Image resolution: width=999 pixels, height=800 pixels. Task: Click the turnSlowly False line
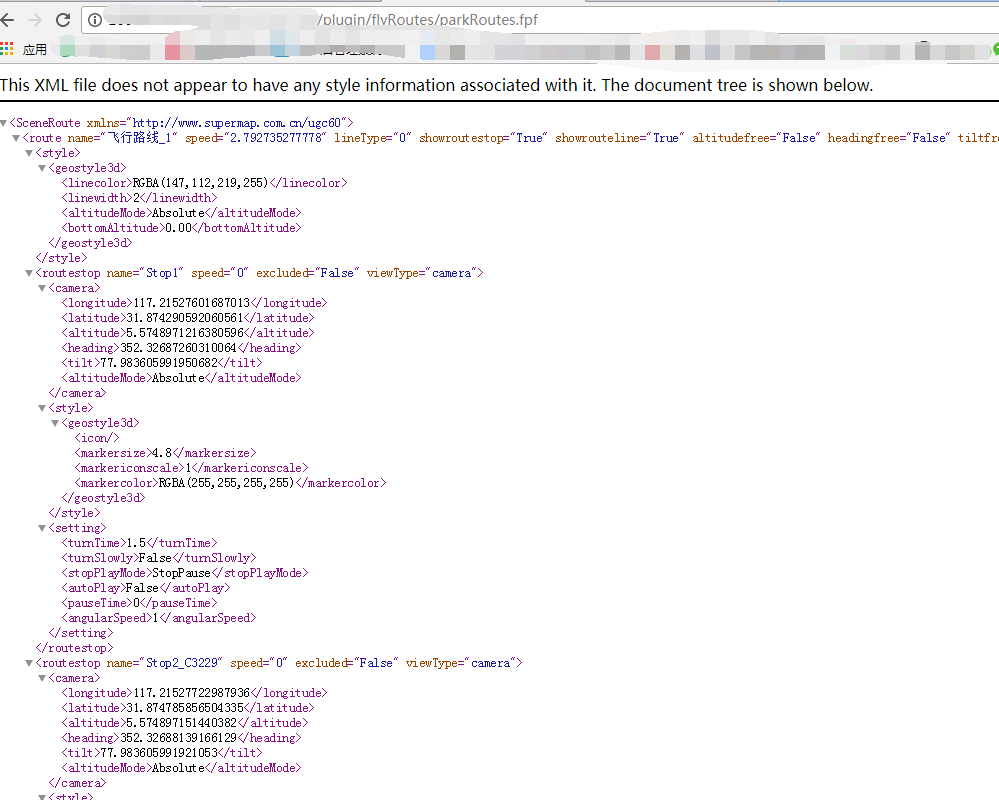click(x=159, y=558)
